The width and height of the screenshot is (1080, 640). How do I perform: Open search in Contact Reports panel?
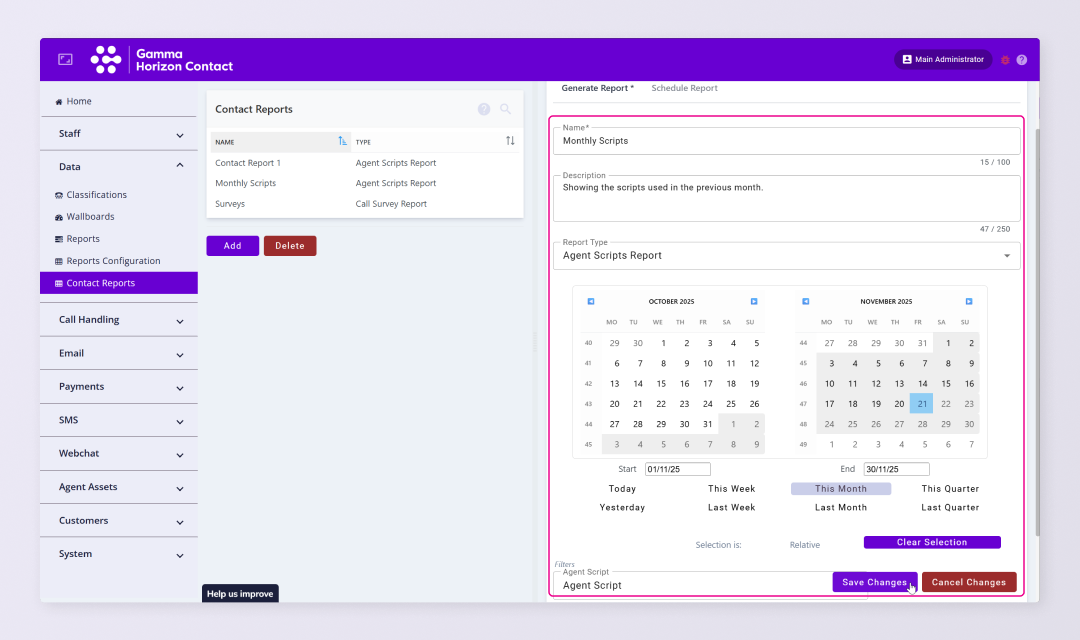tap(506, 109)
